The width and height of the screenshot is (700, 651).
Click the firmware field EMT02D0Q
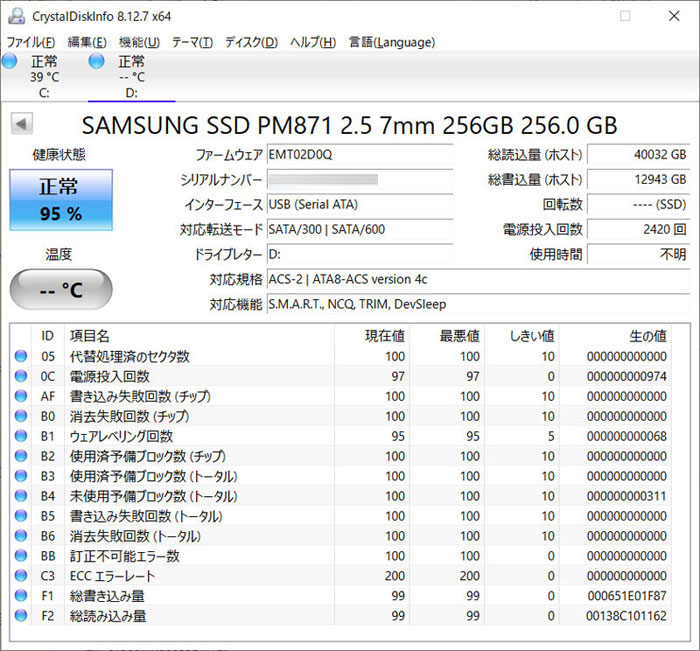coord(360,154)
